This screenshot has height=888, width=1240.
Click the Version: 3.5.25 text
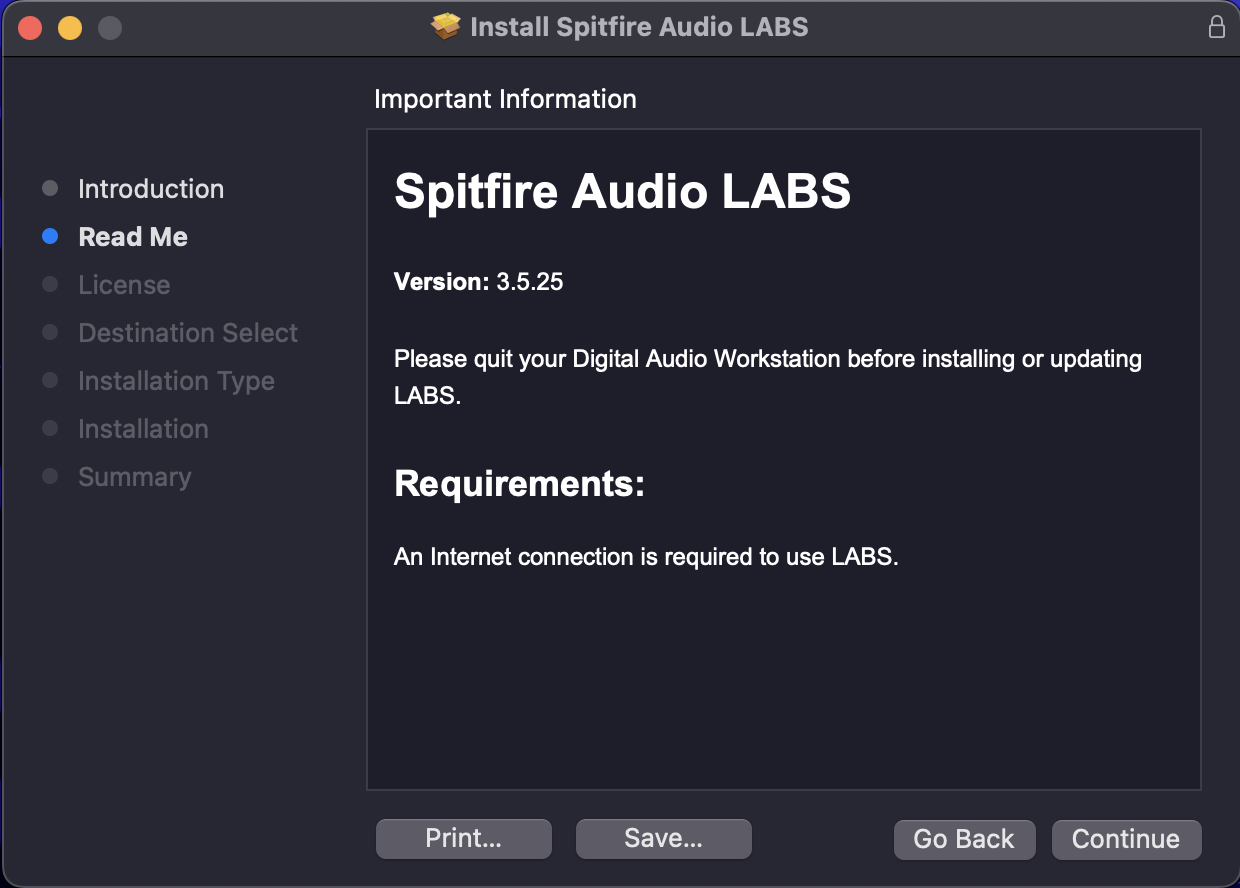click(x=478, y=282)
